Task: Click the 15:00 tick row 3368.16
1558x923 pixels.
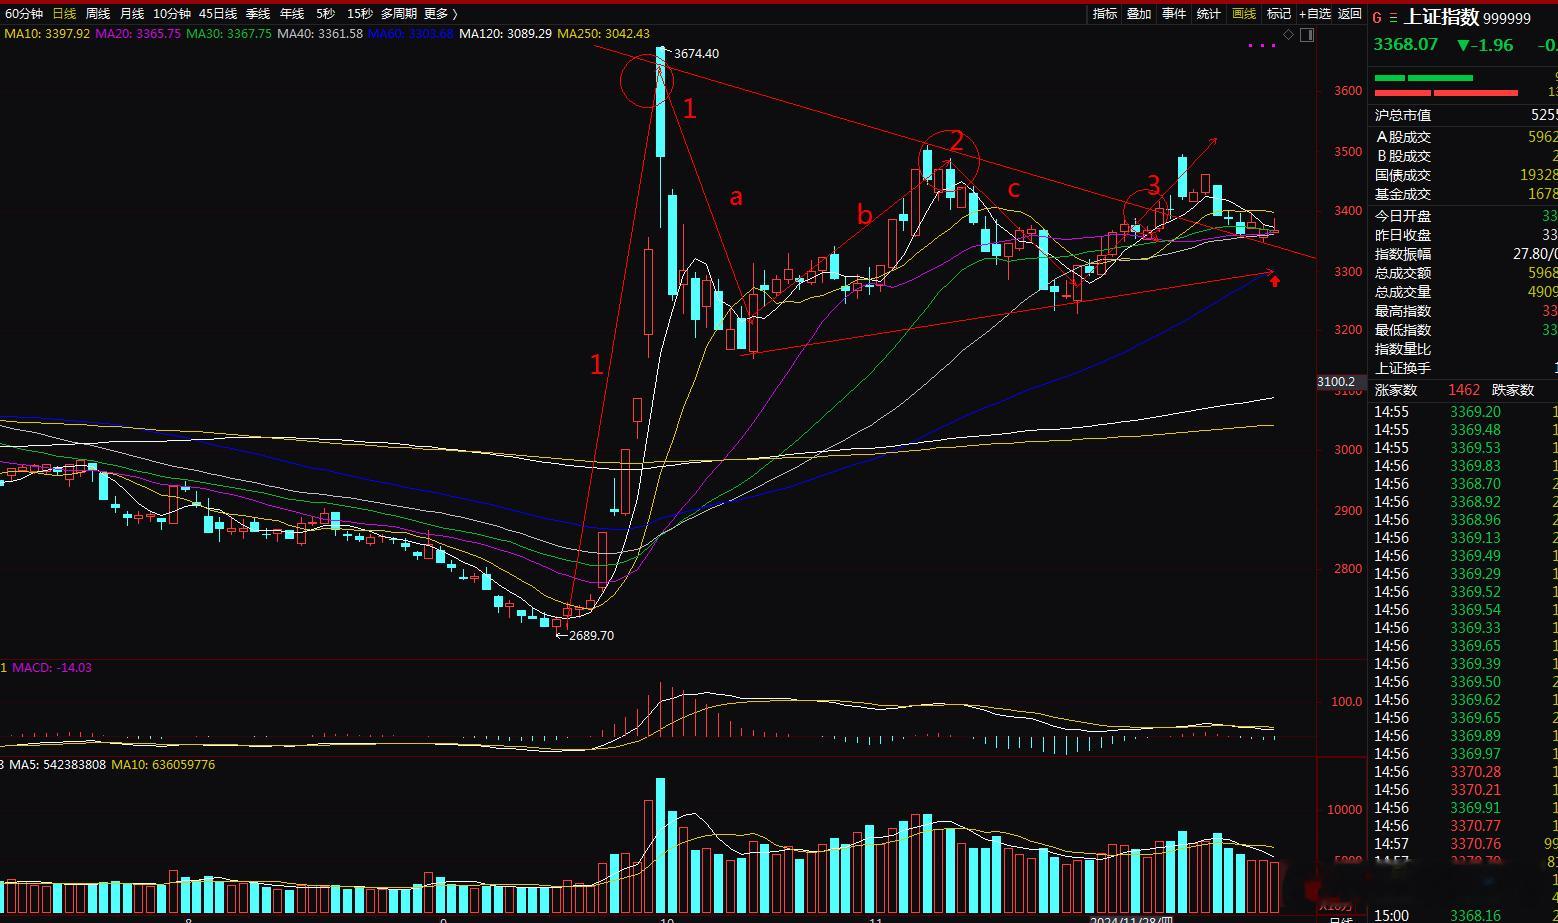Action: 1464,915
